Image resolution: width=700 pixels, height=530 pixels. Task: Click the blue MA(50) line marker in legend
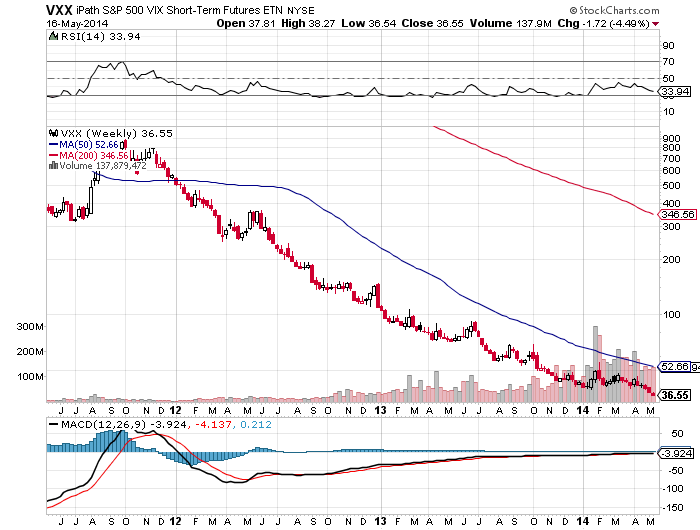53,145
